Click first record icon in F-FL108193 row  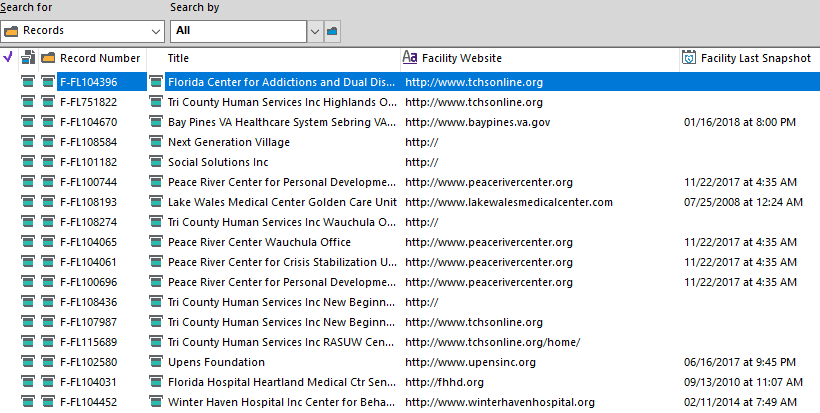coord(28,202)
